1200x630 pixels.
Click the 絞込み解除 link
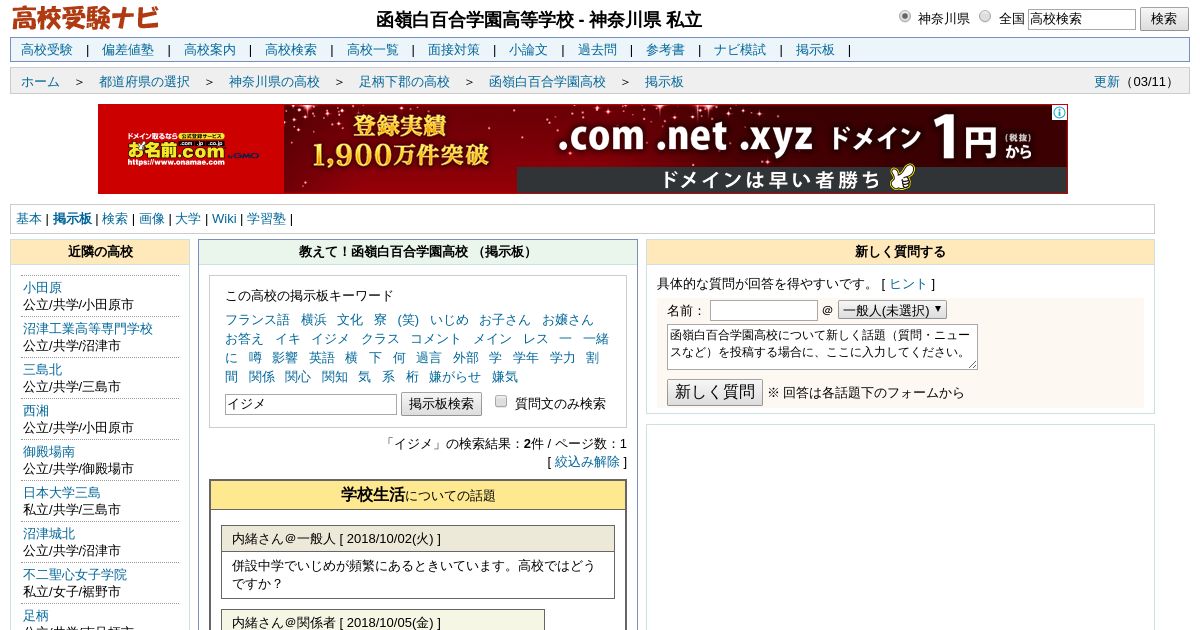click(587, 462)
